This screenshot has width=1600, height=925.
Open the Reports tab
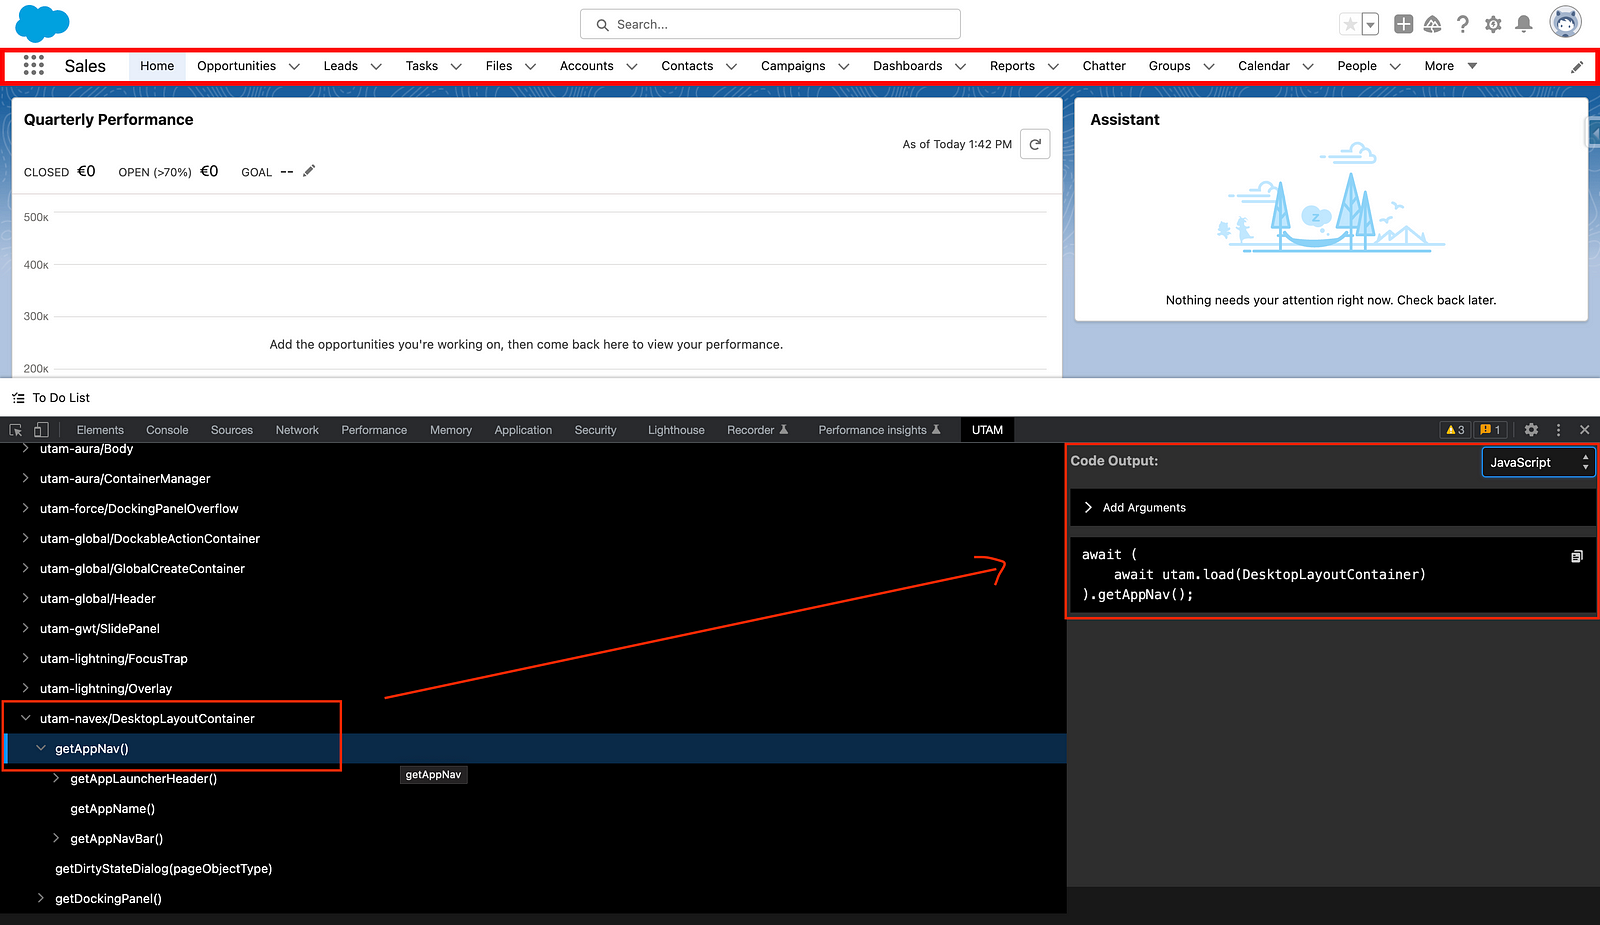(x=1012, y=66)
